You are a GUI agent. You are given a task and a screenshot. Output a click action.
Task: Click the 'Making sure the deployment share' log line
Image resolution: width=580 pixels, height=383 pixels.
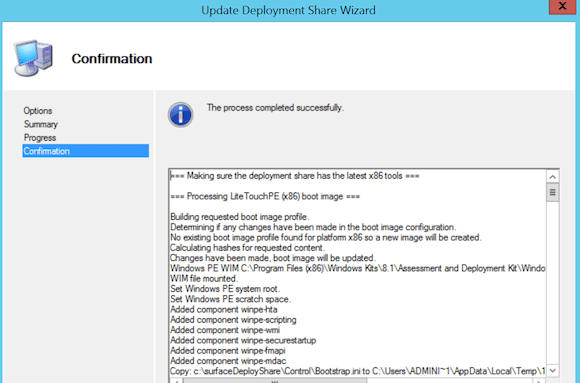[x=295, y=176]
